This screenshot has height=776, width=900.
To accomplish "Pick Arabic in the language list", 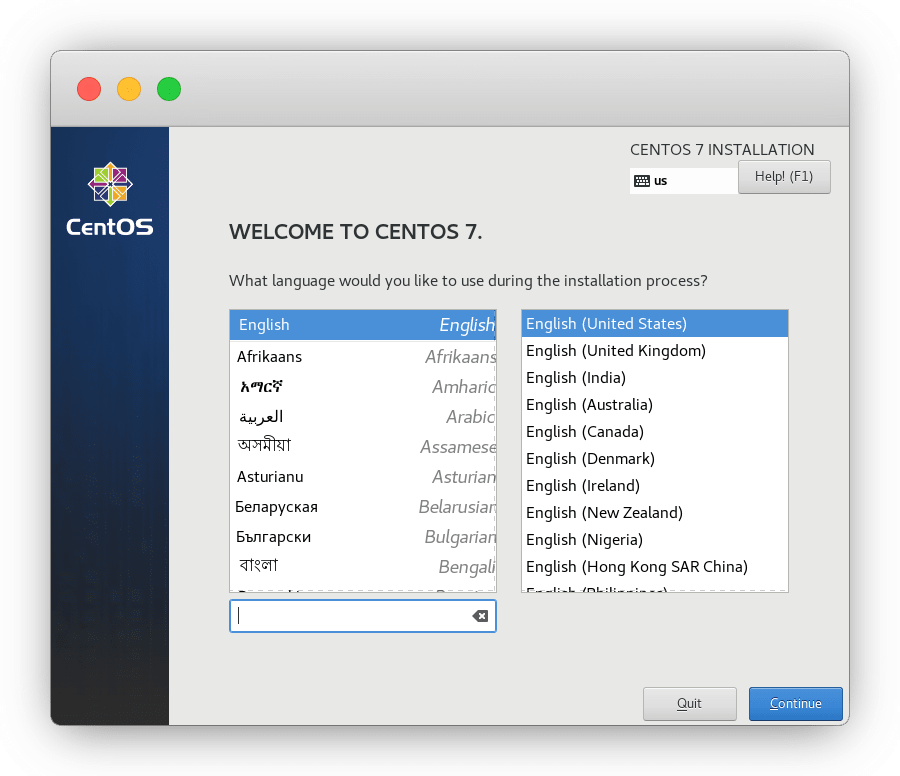I will tap(362, 417).
